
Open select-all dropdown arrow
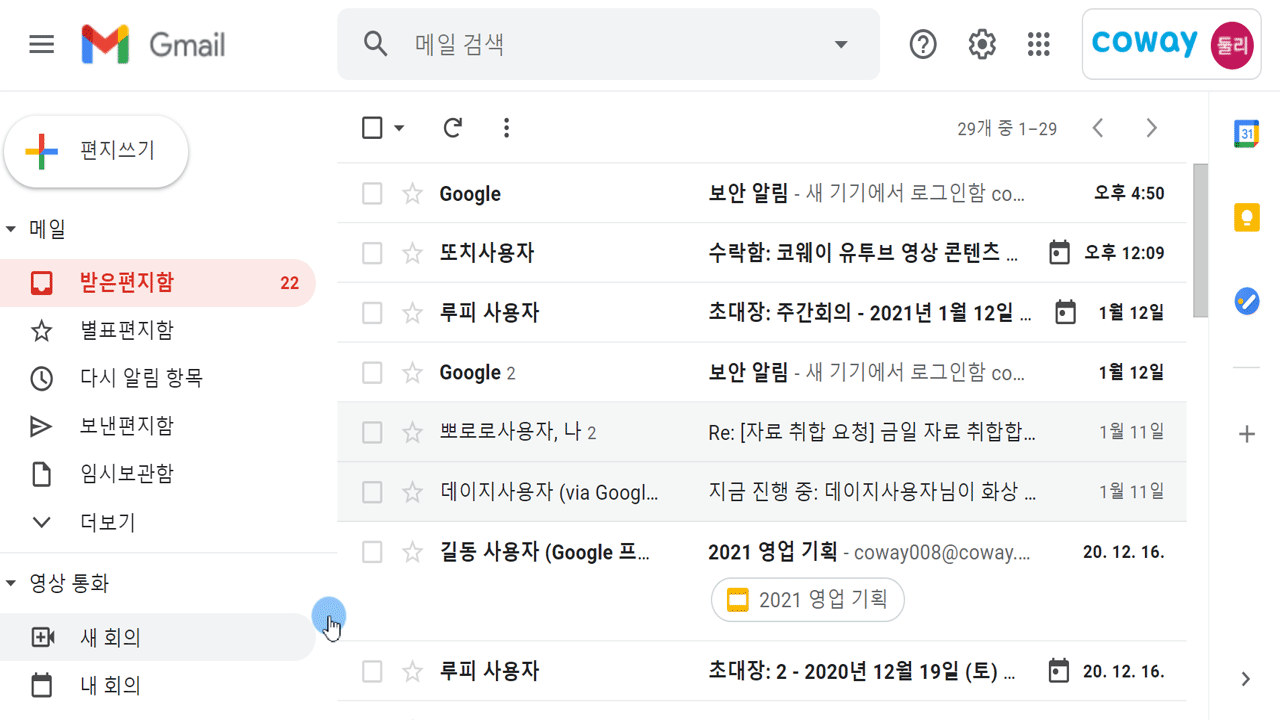(399, 128)
